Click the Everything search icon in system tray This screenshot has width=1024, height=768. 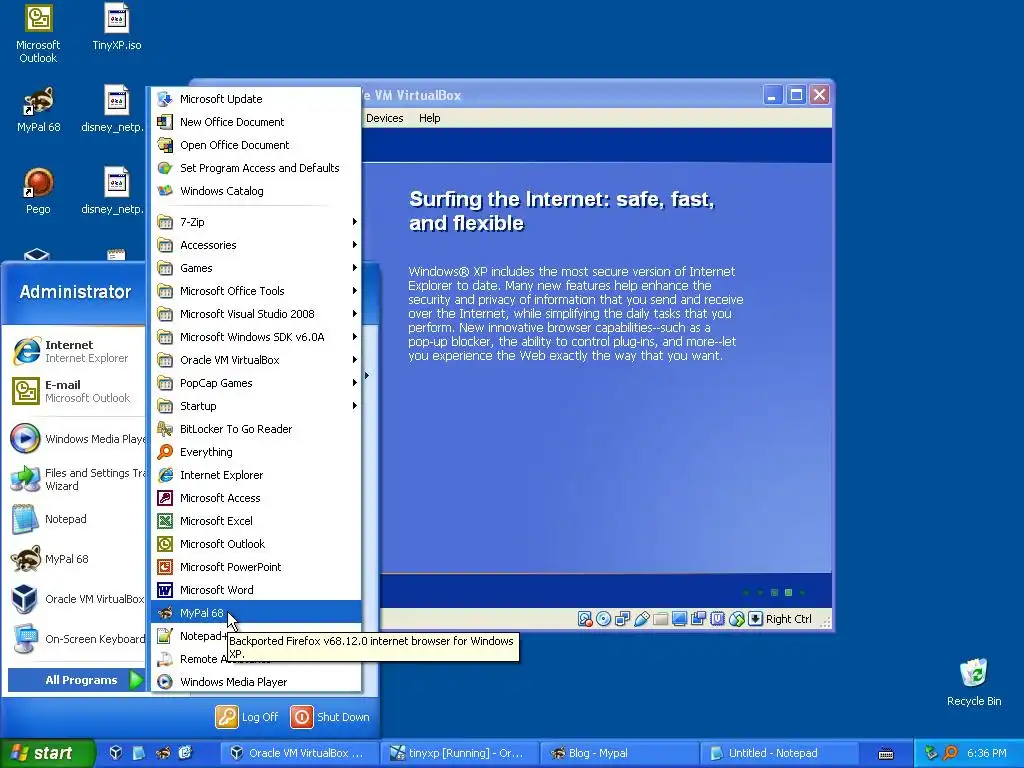[x=950, y=753]
